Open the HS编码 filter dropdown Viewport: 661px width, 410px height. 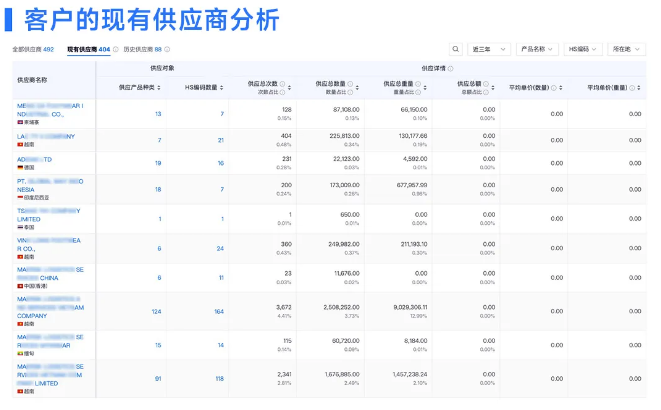pyautogui.click(x=582, y=48)
